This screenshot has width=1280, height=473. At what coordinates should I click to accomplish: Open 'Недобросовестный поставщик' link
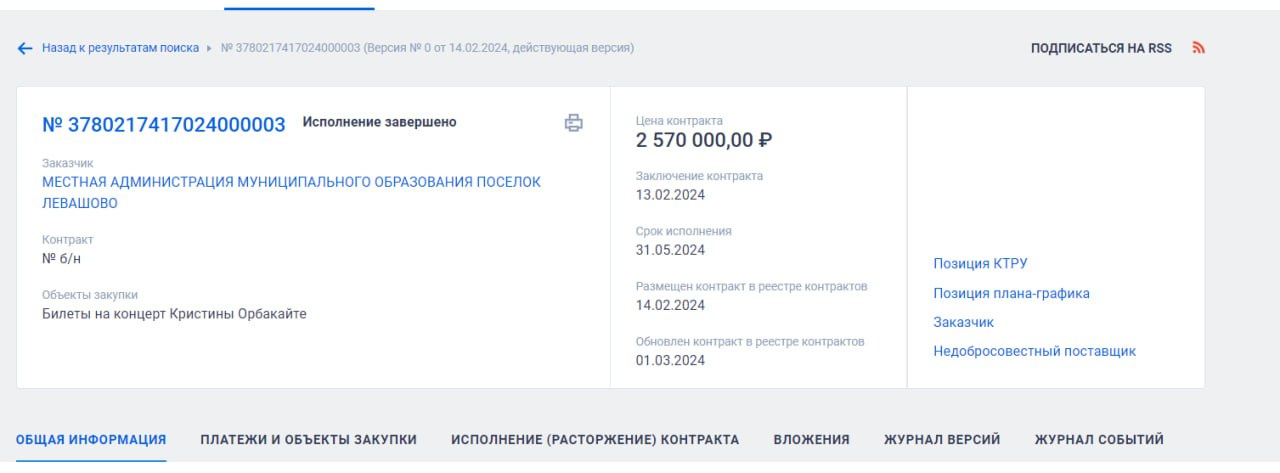[x=1034, y=352]
